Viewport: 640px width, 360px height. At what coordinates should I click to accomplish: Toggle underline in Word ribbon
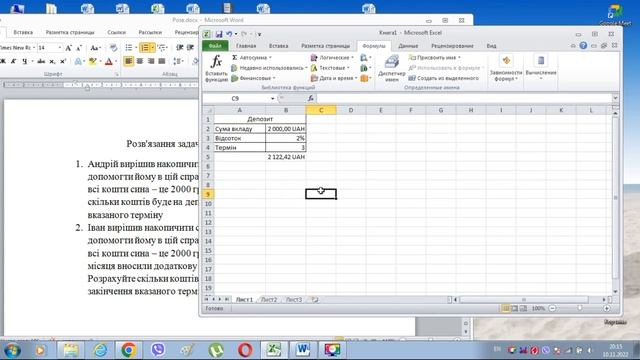click(24, 61)
